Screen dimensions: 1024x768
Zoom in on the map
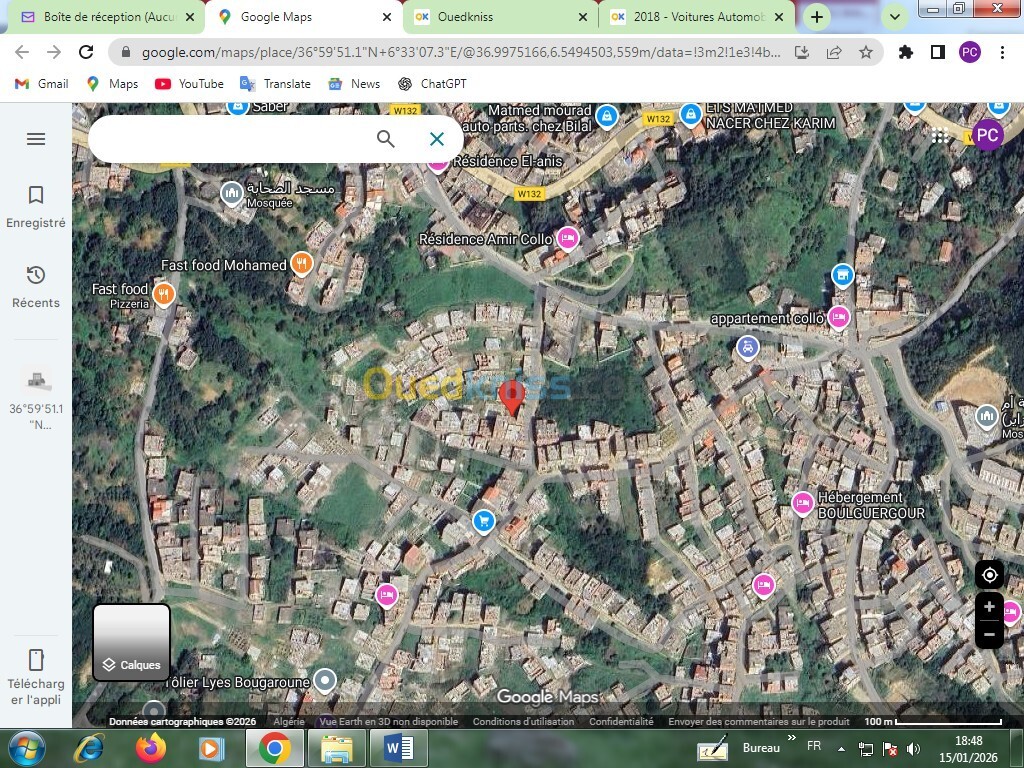989,607
